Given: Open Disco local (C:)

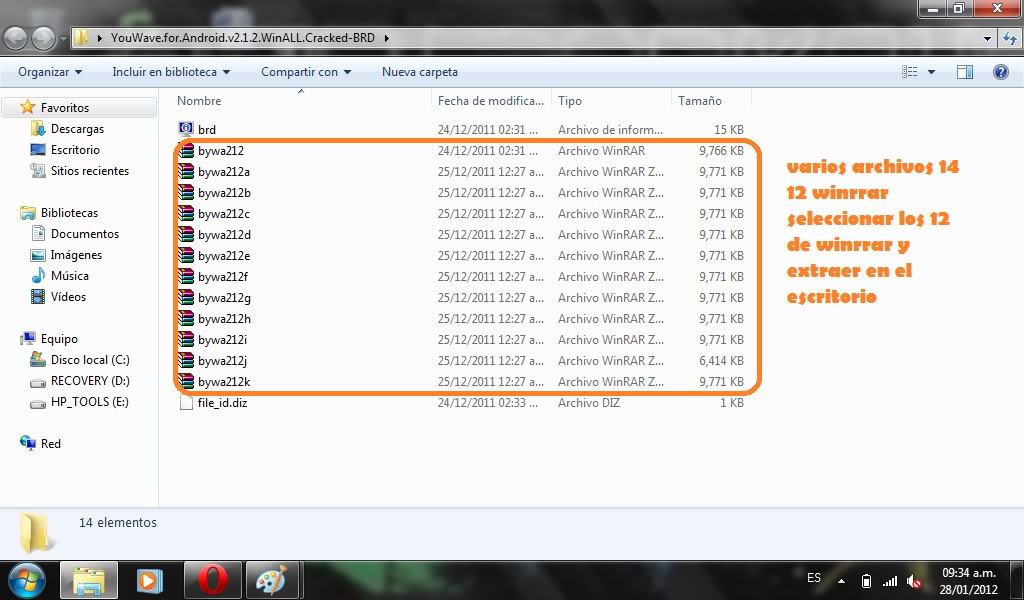Looking at the screenshot, I should pos(90,360).
